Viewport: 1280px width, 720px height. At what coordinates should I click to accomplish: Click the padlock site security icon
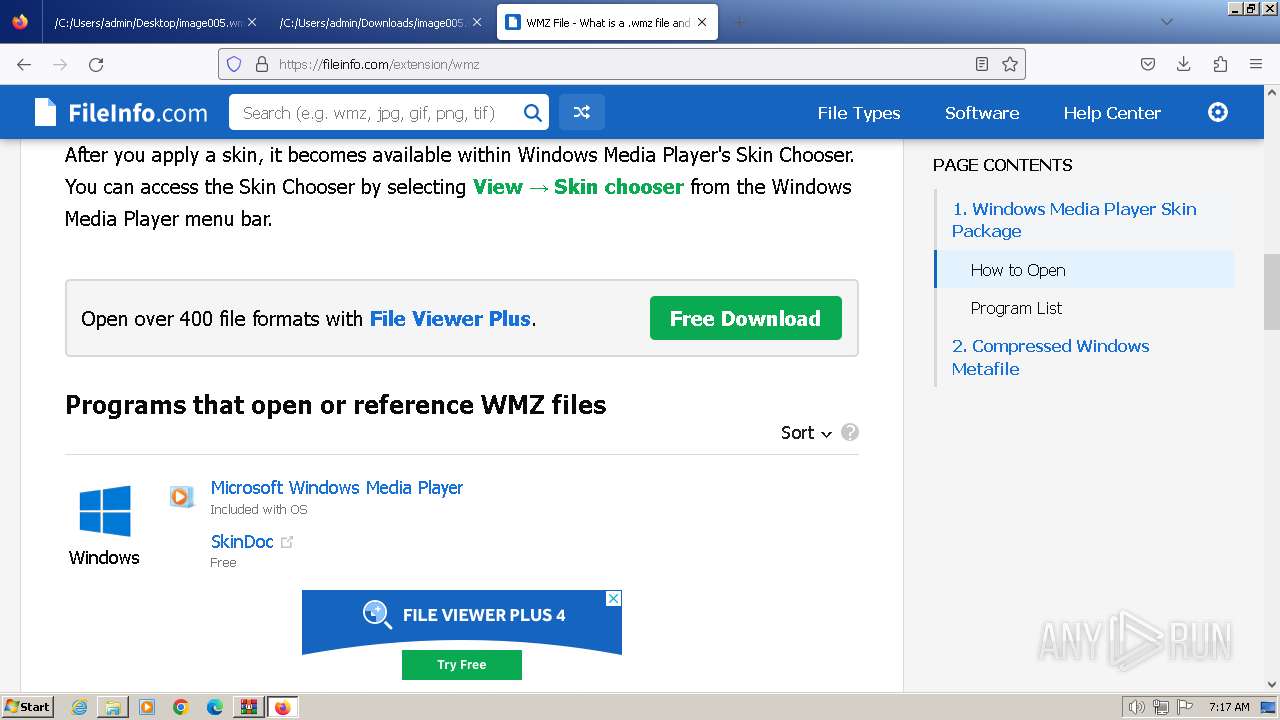[x=262, y=64]
